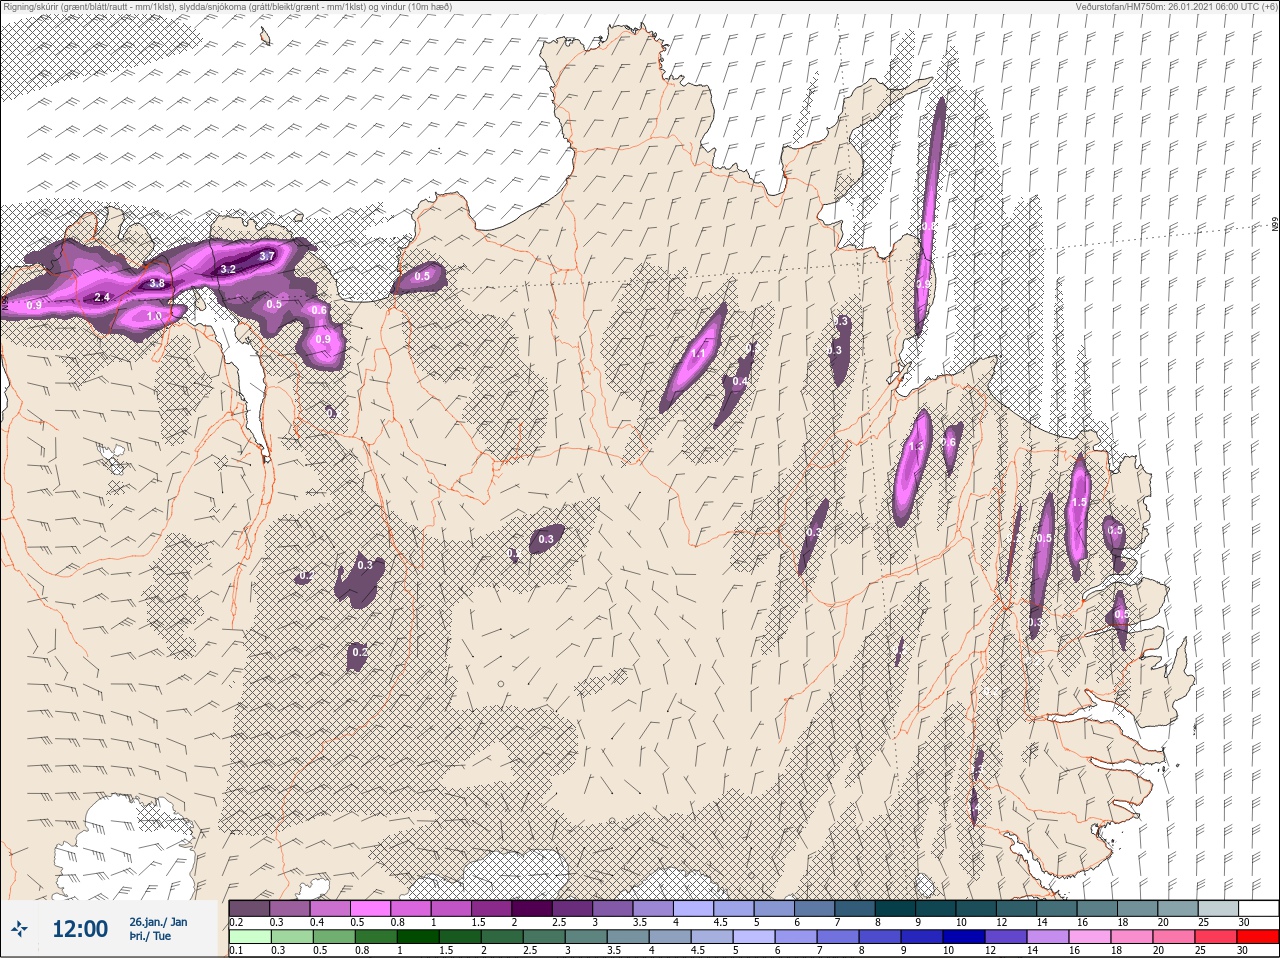The width and height of the screenshot is (1280, 958).
Task: Select upper scale dark purple swatch starting at 2
Action: pos(533,908)
